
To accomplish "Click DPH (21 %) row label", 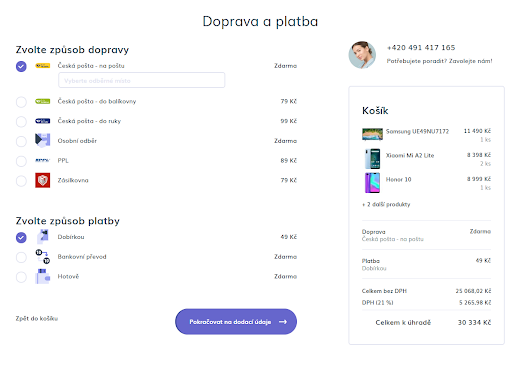I will click(x=378, y=302).
